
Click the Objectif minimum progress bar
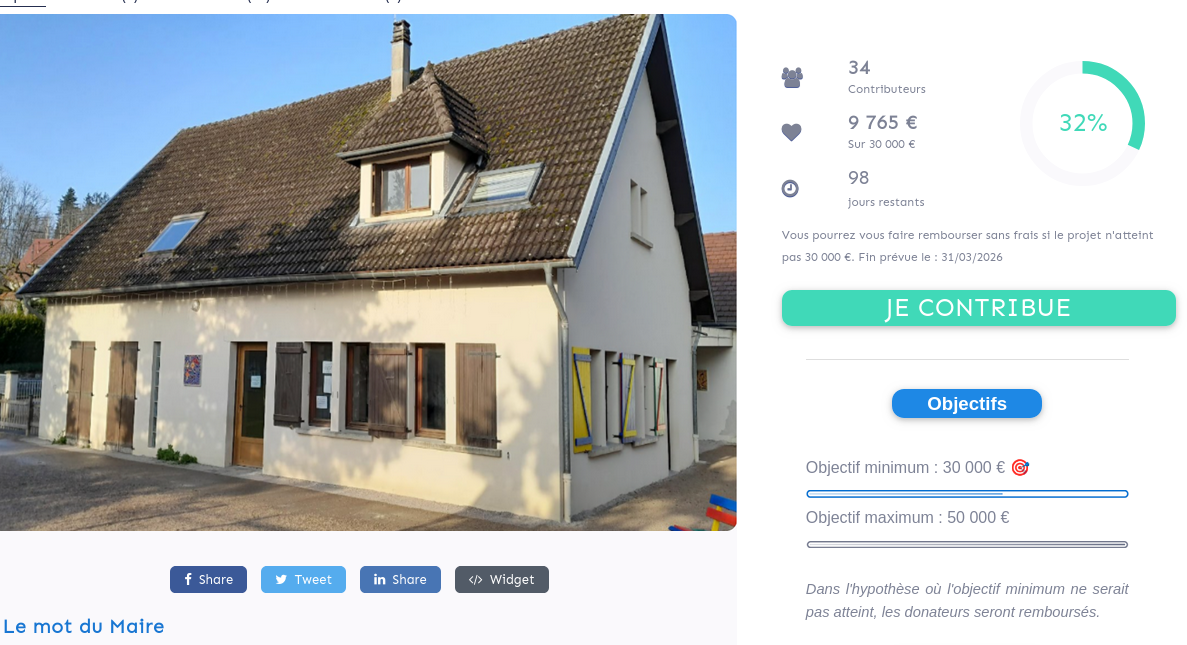click(x=967, y=494)
